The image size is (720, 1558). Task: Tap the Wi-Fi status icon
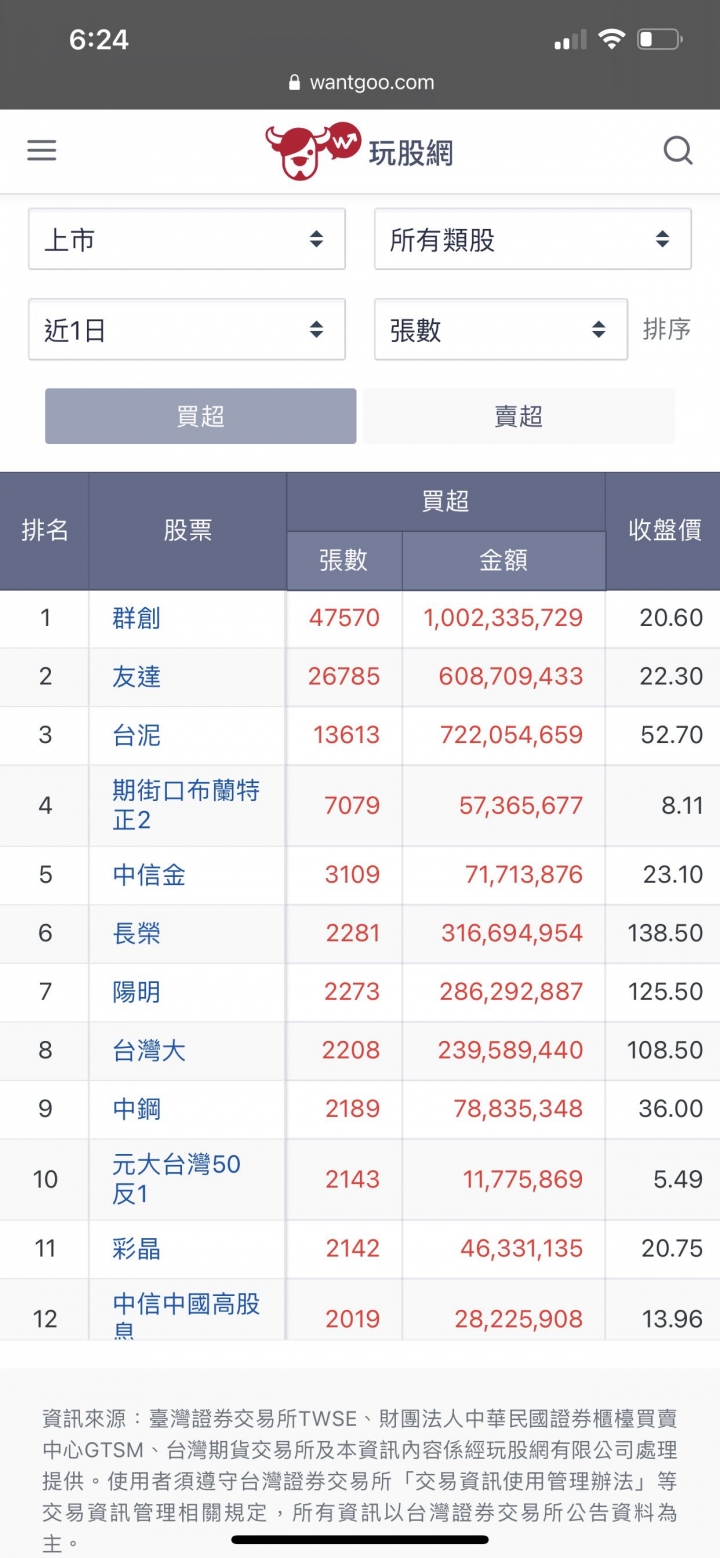611,40
